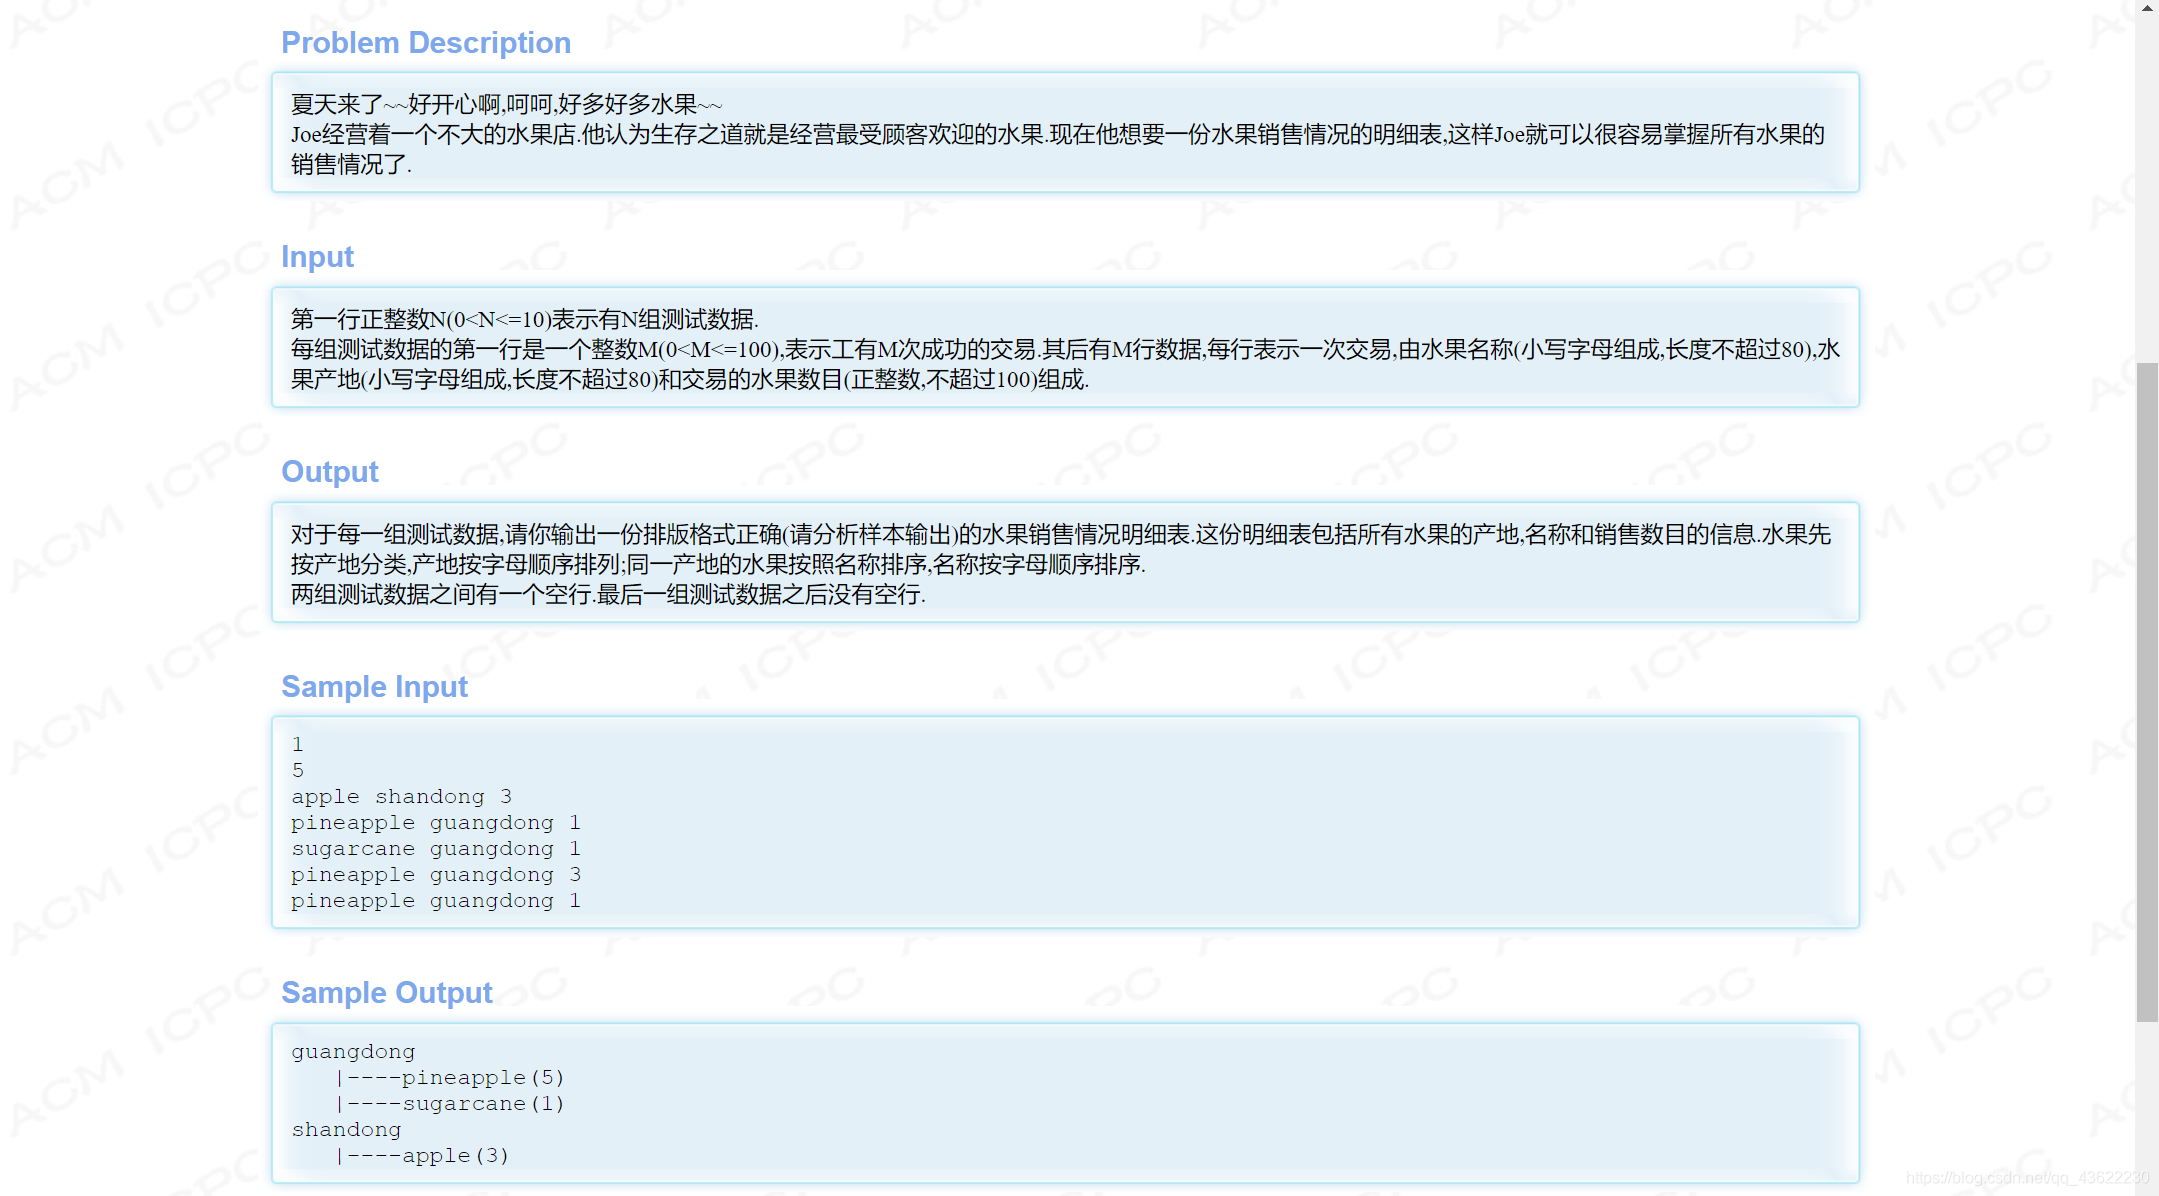Click the line 'pineapple guangdong 3'
The height and width of the screenshot is (1196, 2159).
coord(435,875)
